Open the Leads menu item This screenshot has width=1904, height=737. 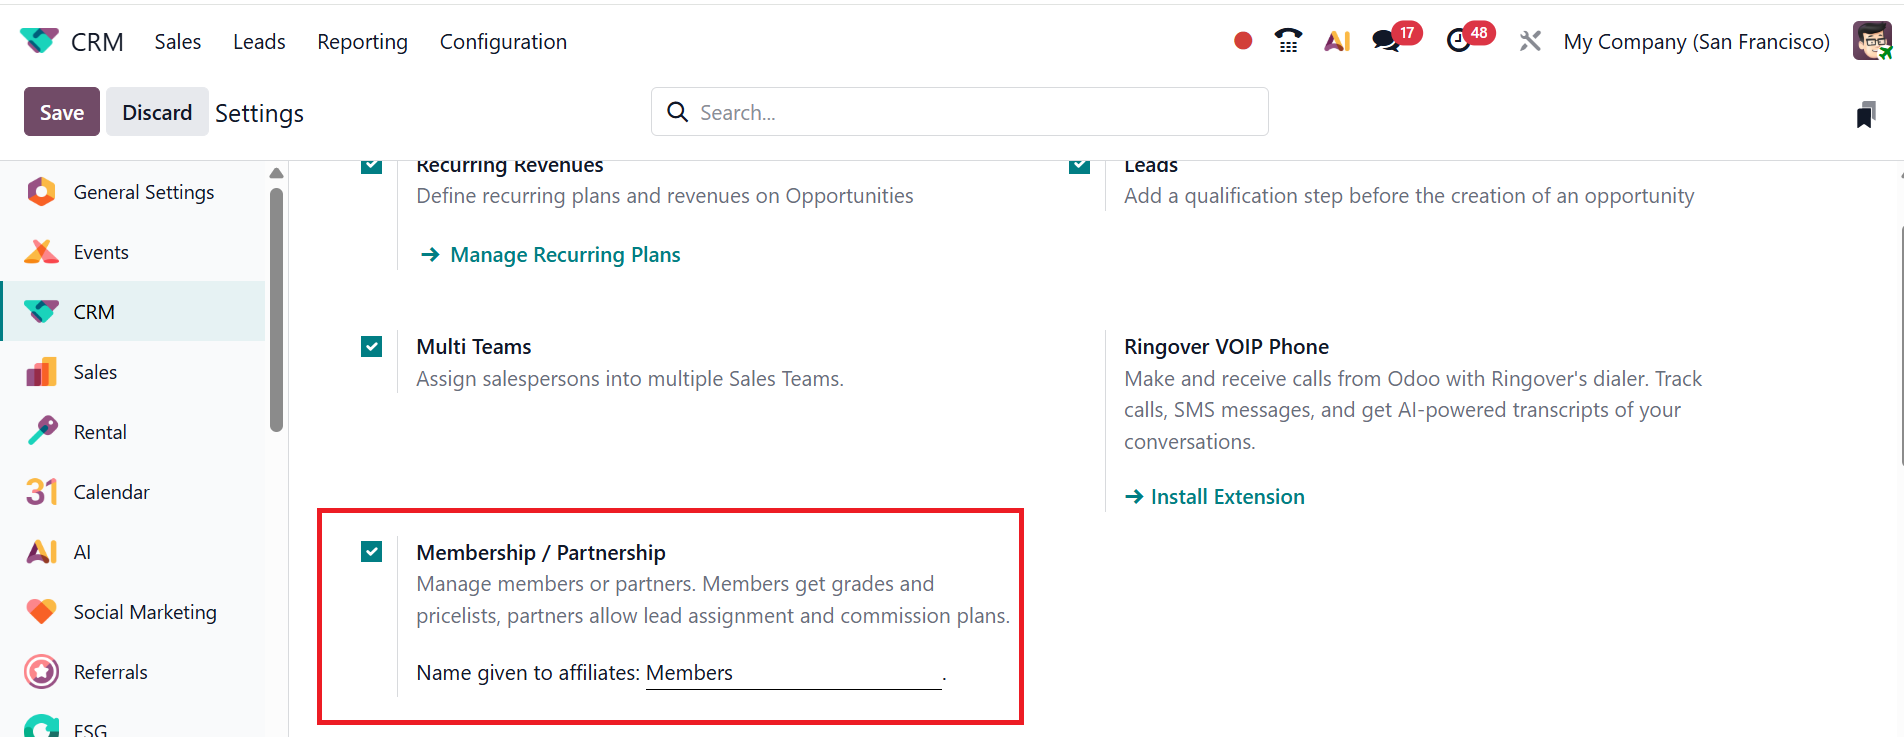point(259,42)
